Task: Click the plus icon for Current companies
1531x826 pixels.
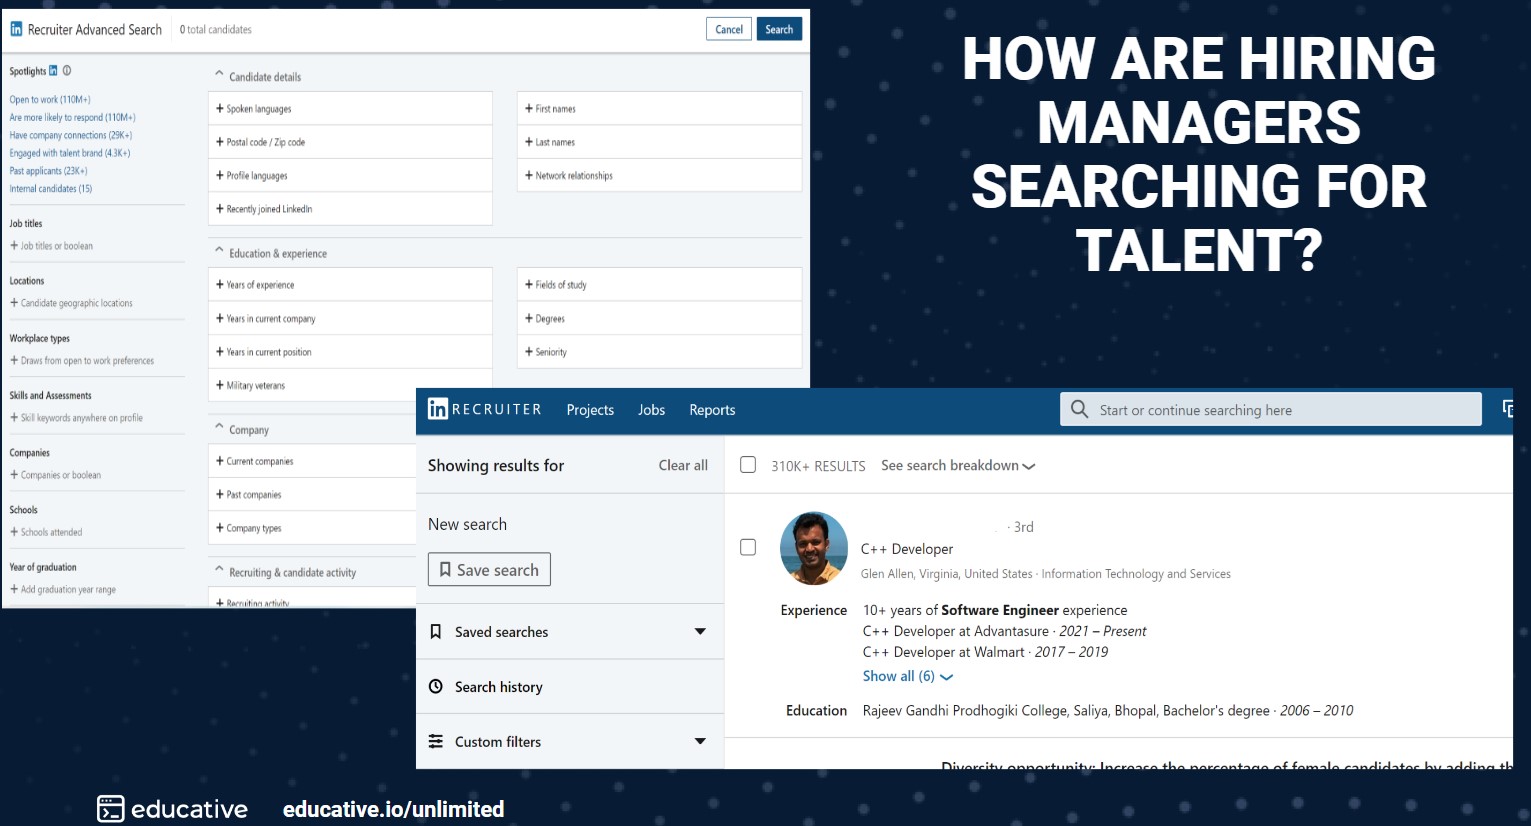Action: point(220,461)
